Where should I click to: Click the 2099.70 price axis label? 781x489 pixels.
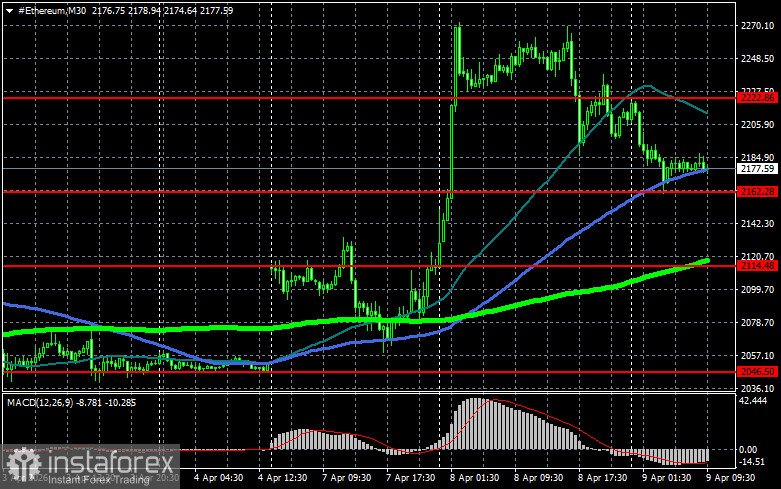point(757,290)
